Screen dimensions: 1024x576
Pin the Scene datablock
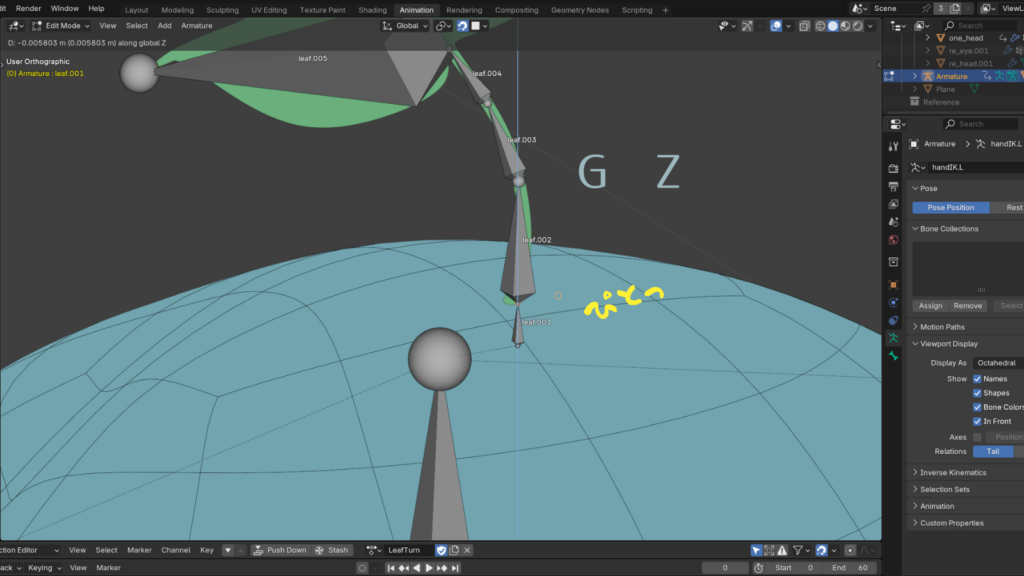(x=926, y=8)
